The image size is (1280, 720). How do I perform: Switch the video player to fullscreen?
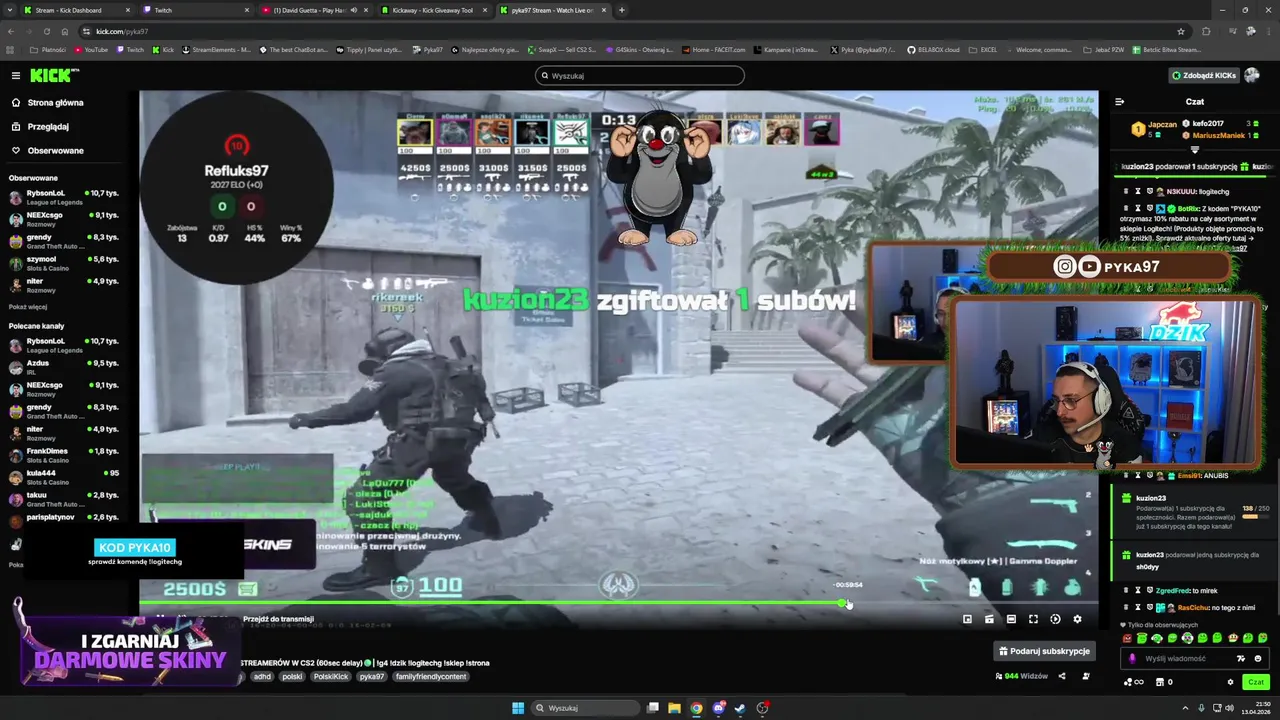click(x=1033, y=619)
